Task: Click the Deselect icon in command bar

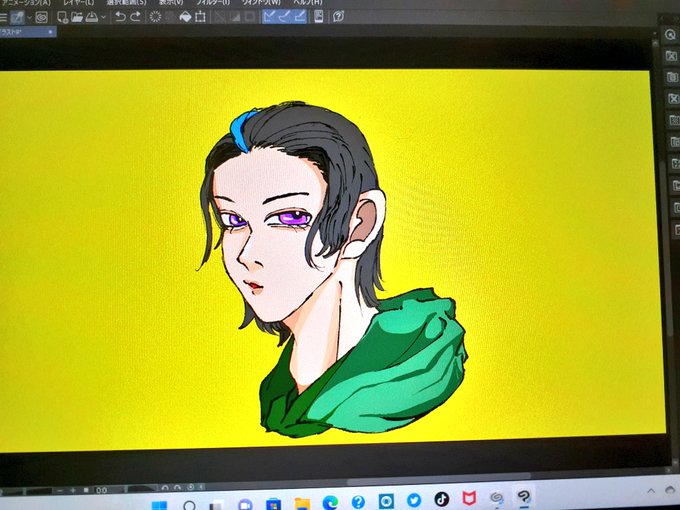Action: 220,17
